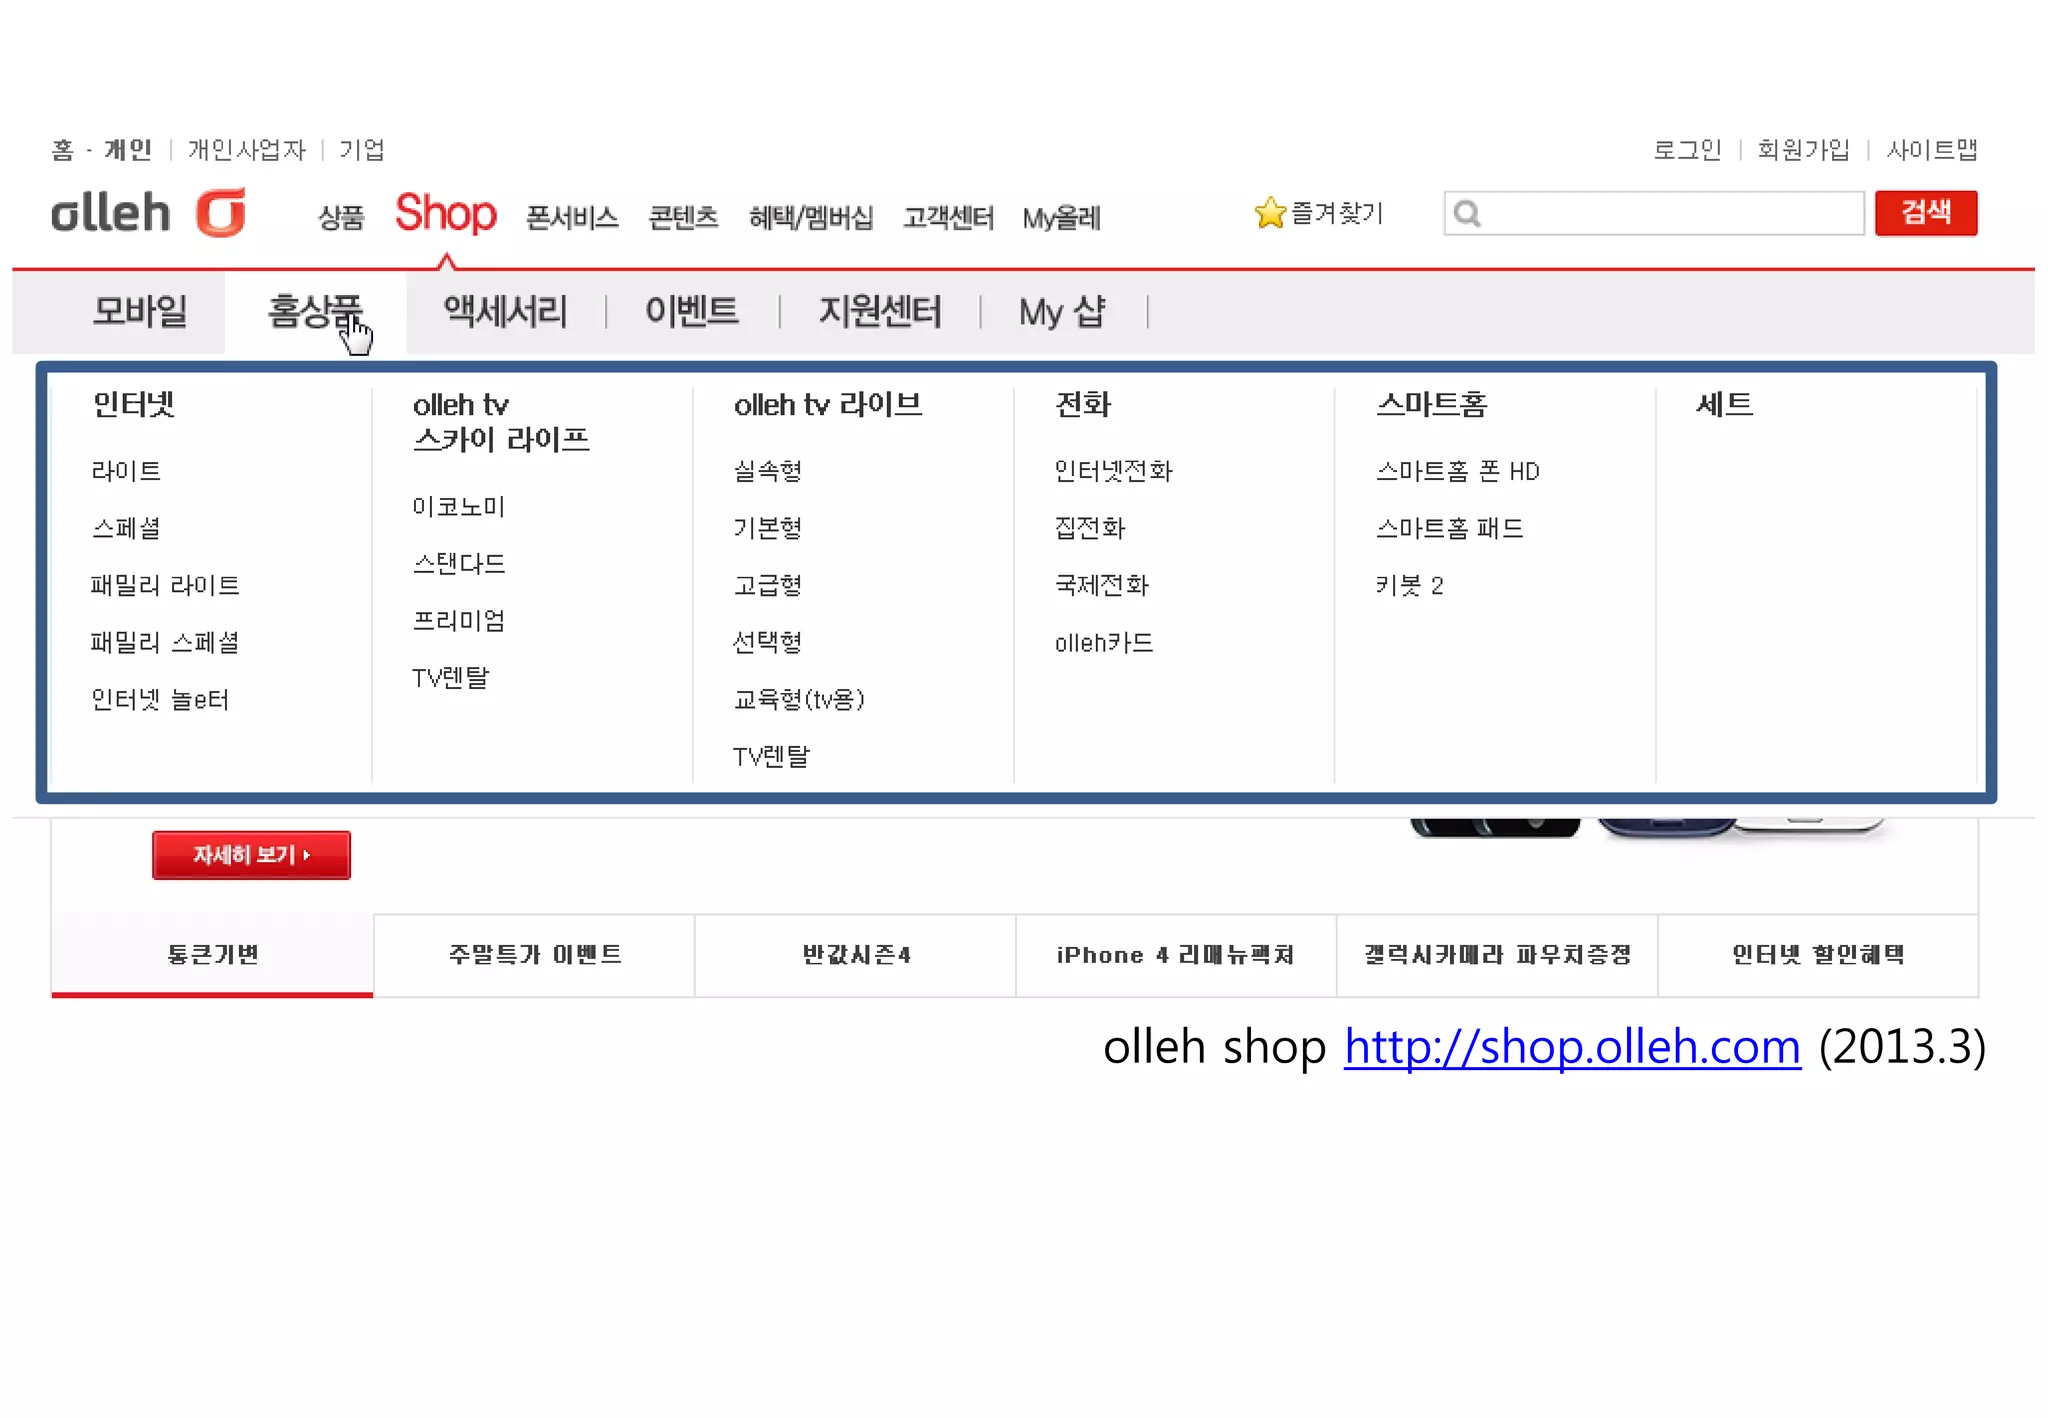Click the 스마트홈 category heading
The image size is (2048, 1418).
(1432, 404)
